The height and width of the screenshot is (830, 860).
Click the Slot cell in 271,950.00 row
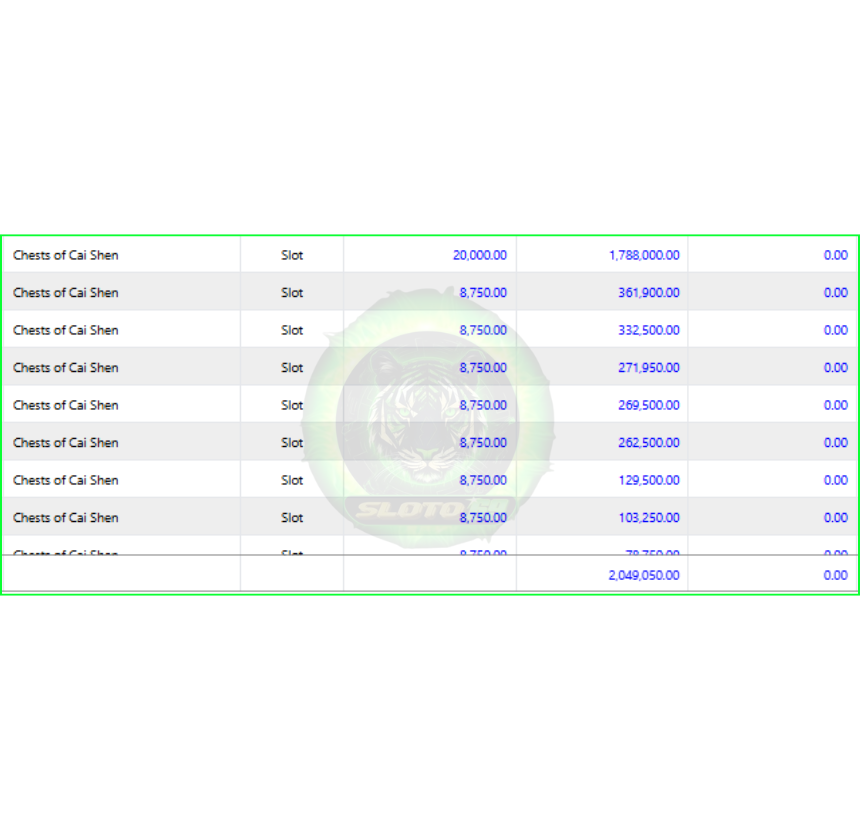click(292, 368)
